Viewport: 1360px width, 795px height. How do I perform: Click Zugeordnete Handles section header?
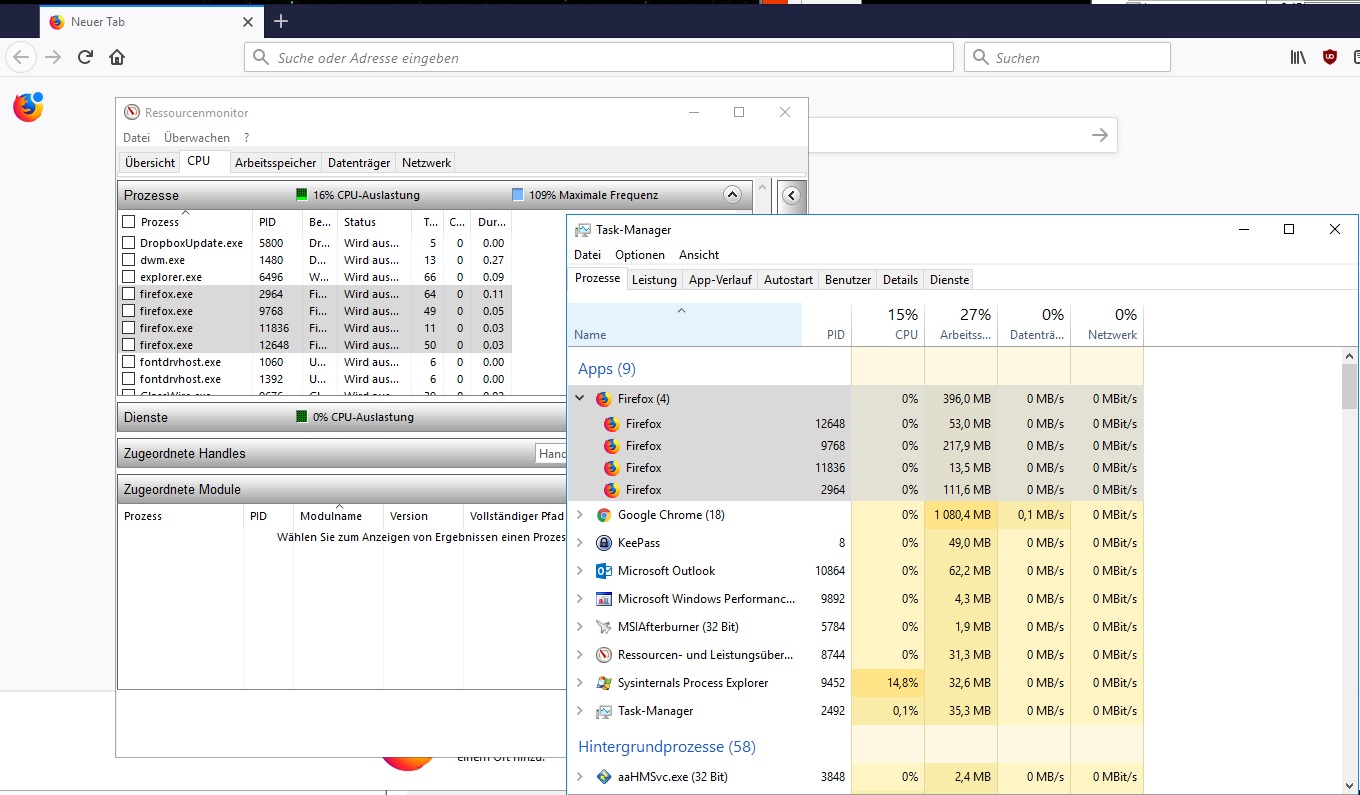pyautogui.click(x=340, y=454)
